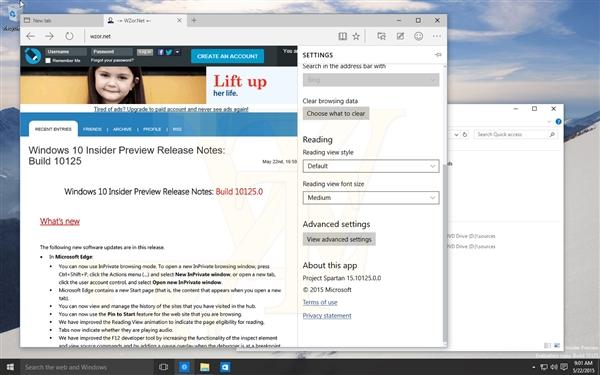Image resolution: width=600 pixels, height=375 pixels.
Task: Expand the File Explorer ribbon chevron
Action: pyautogui.click(x=549, y=122)
